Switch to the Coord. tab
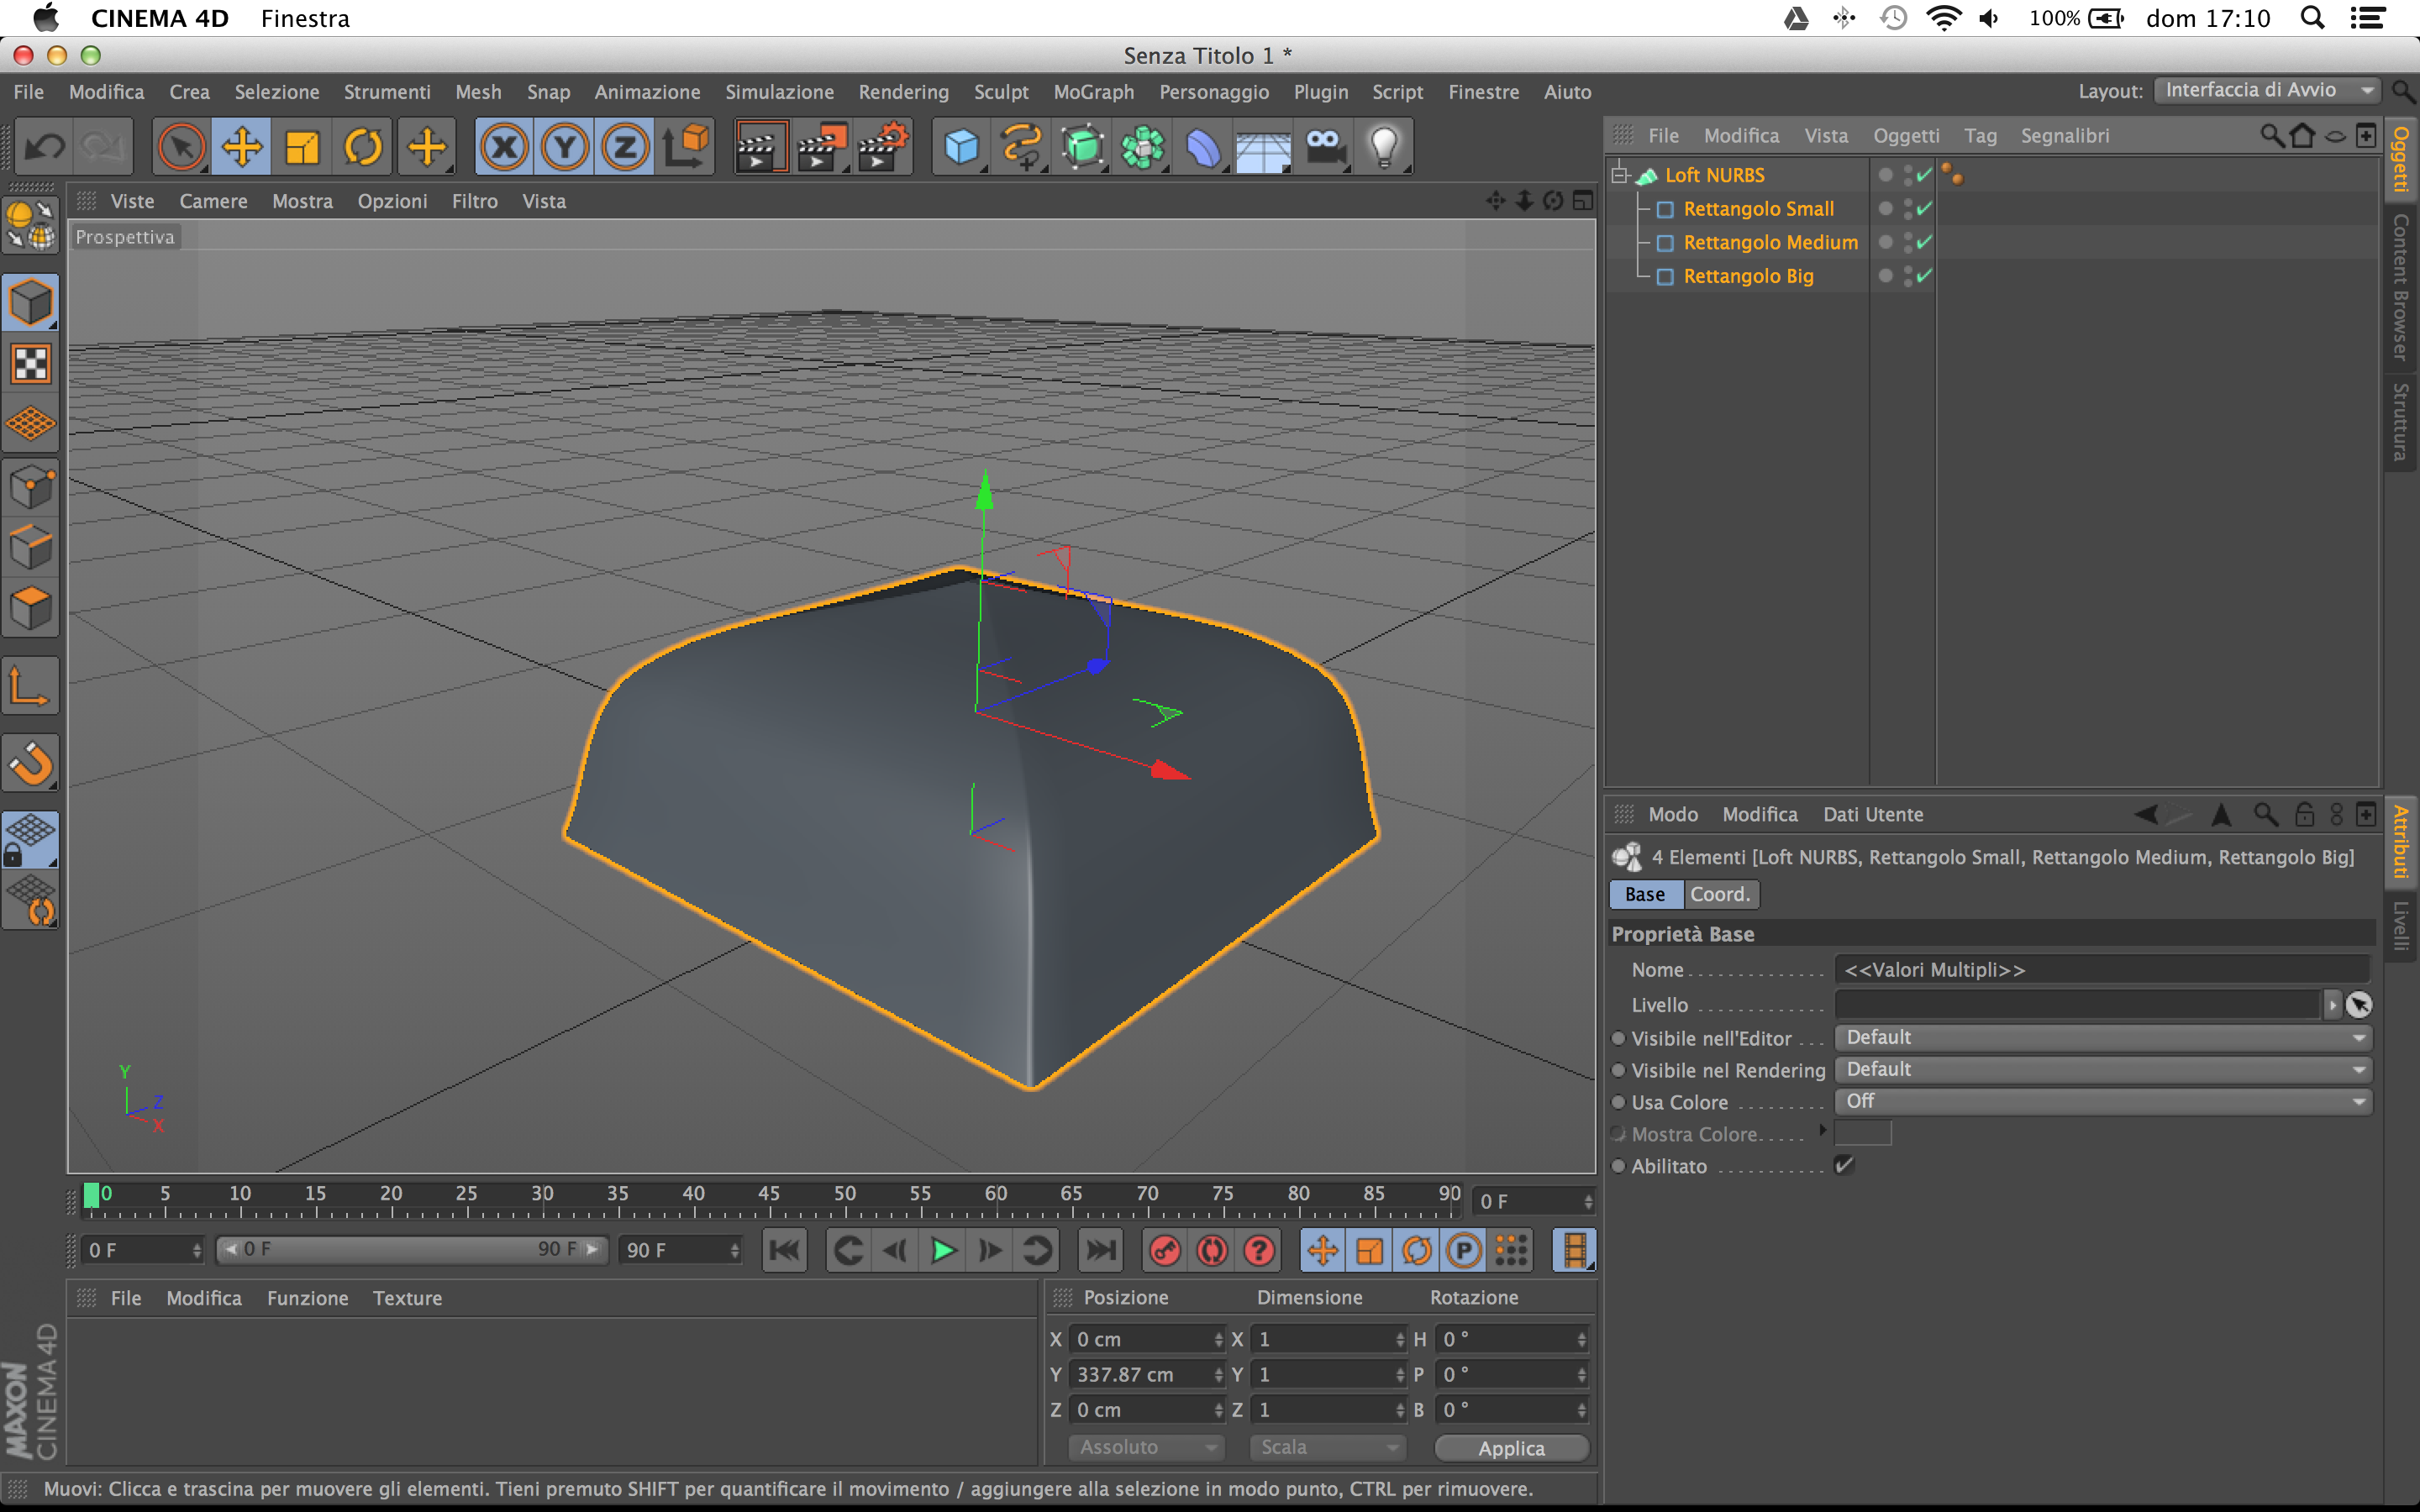This screenshot has width=2420, height=1512. point(1720,894)
